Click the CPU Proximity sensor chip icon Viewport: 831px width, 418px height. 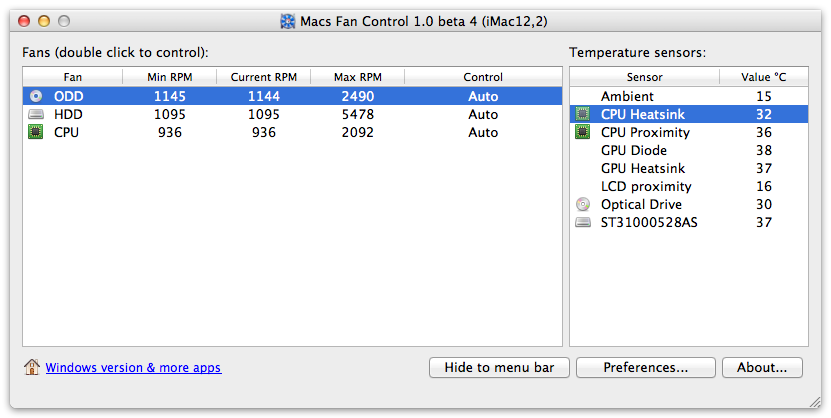pyautogui.click(x=583, y=133)
